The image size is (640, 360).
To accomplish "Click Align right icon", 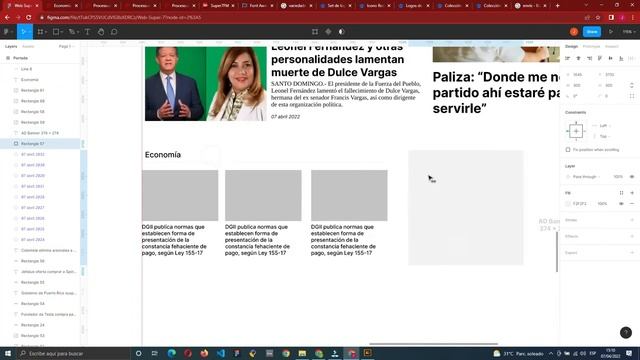I will pyautogui.click(x=589, y=58).
